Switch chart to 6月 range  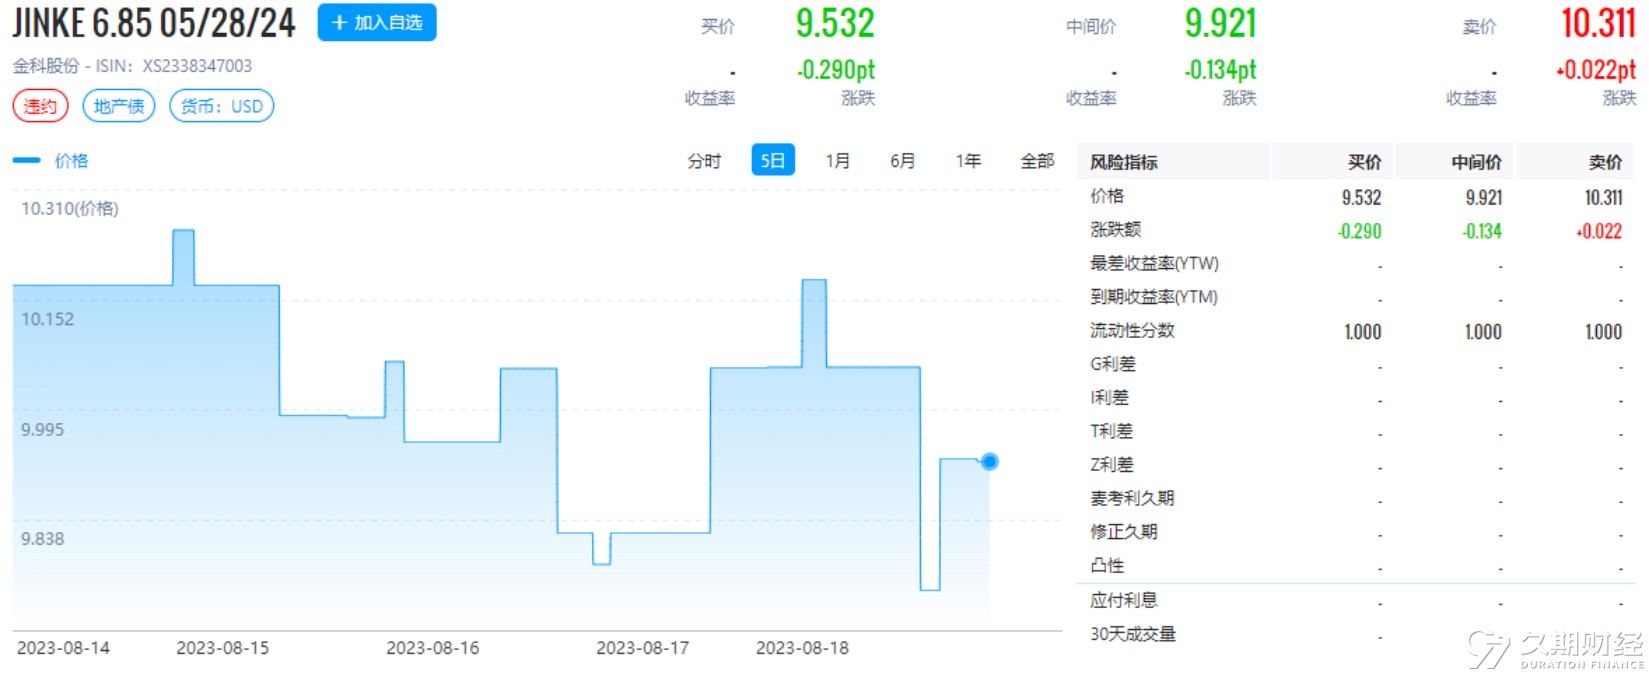point(902,161)
